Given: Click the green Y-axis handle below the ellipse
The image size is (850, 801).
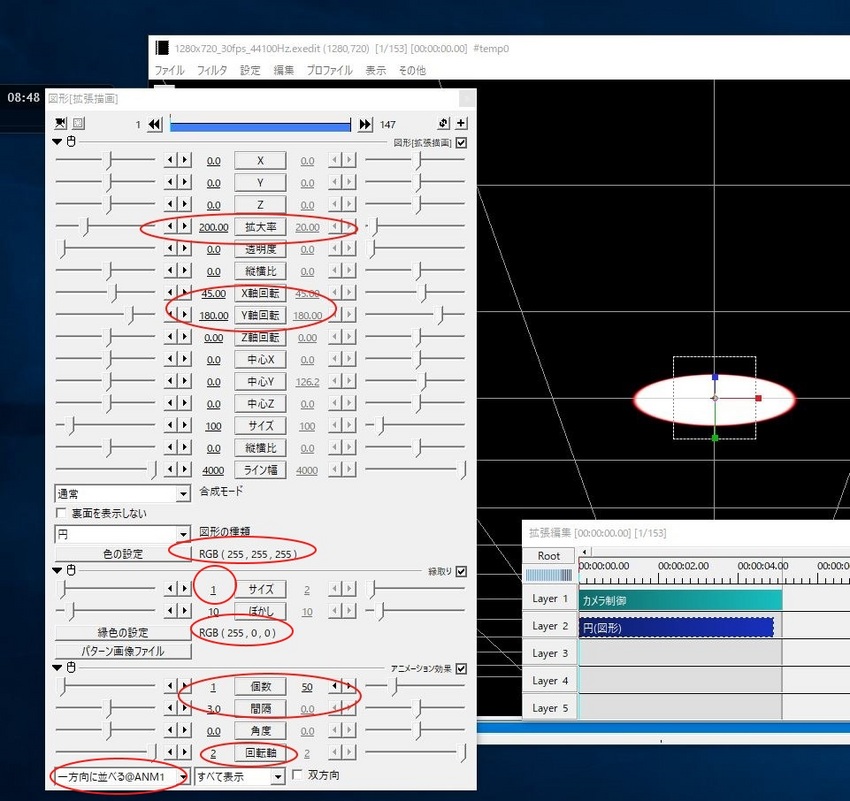Looking at the screenshot, I should [715, 437].
